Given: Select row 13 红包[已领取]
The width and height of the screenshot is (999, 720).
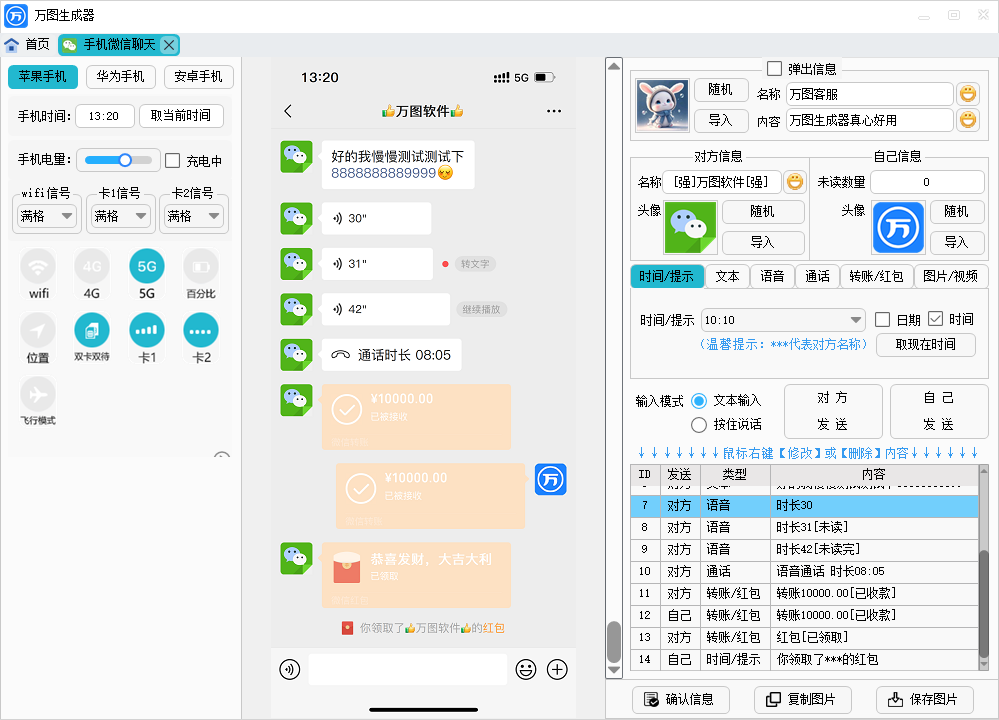Looking at the screenshot, I should [805, 637].
